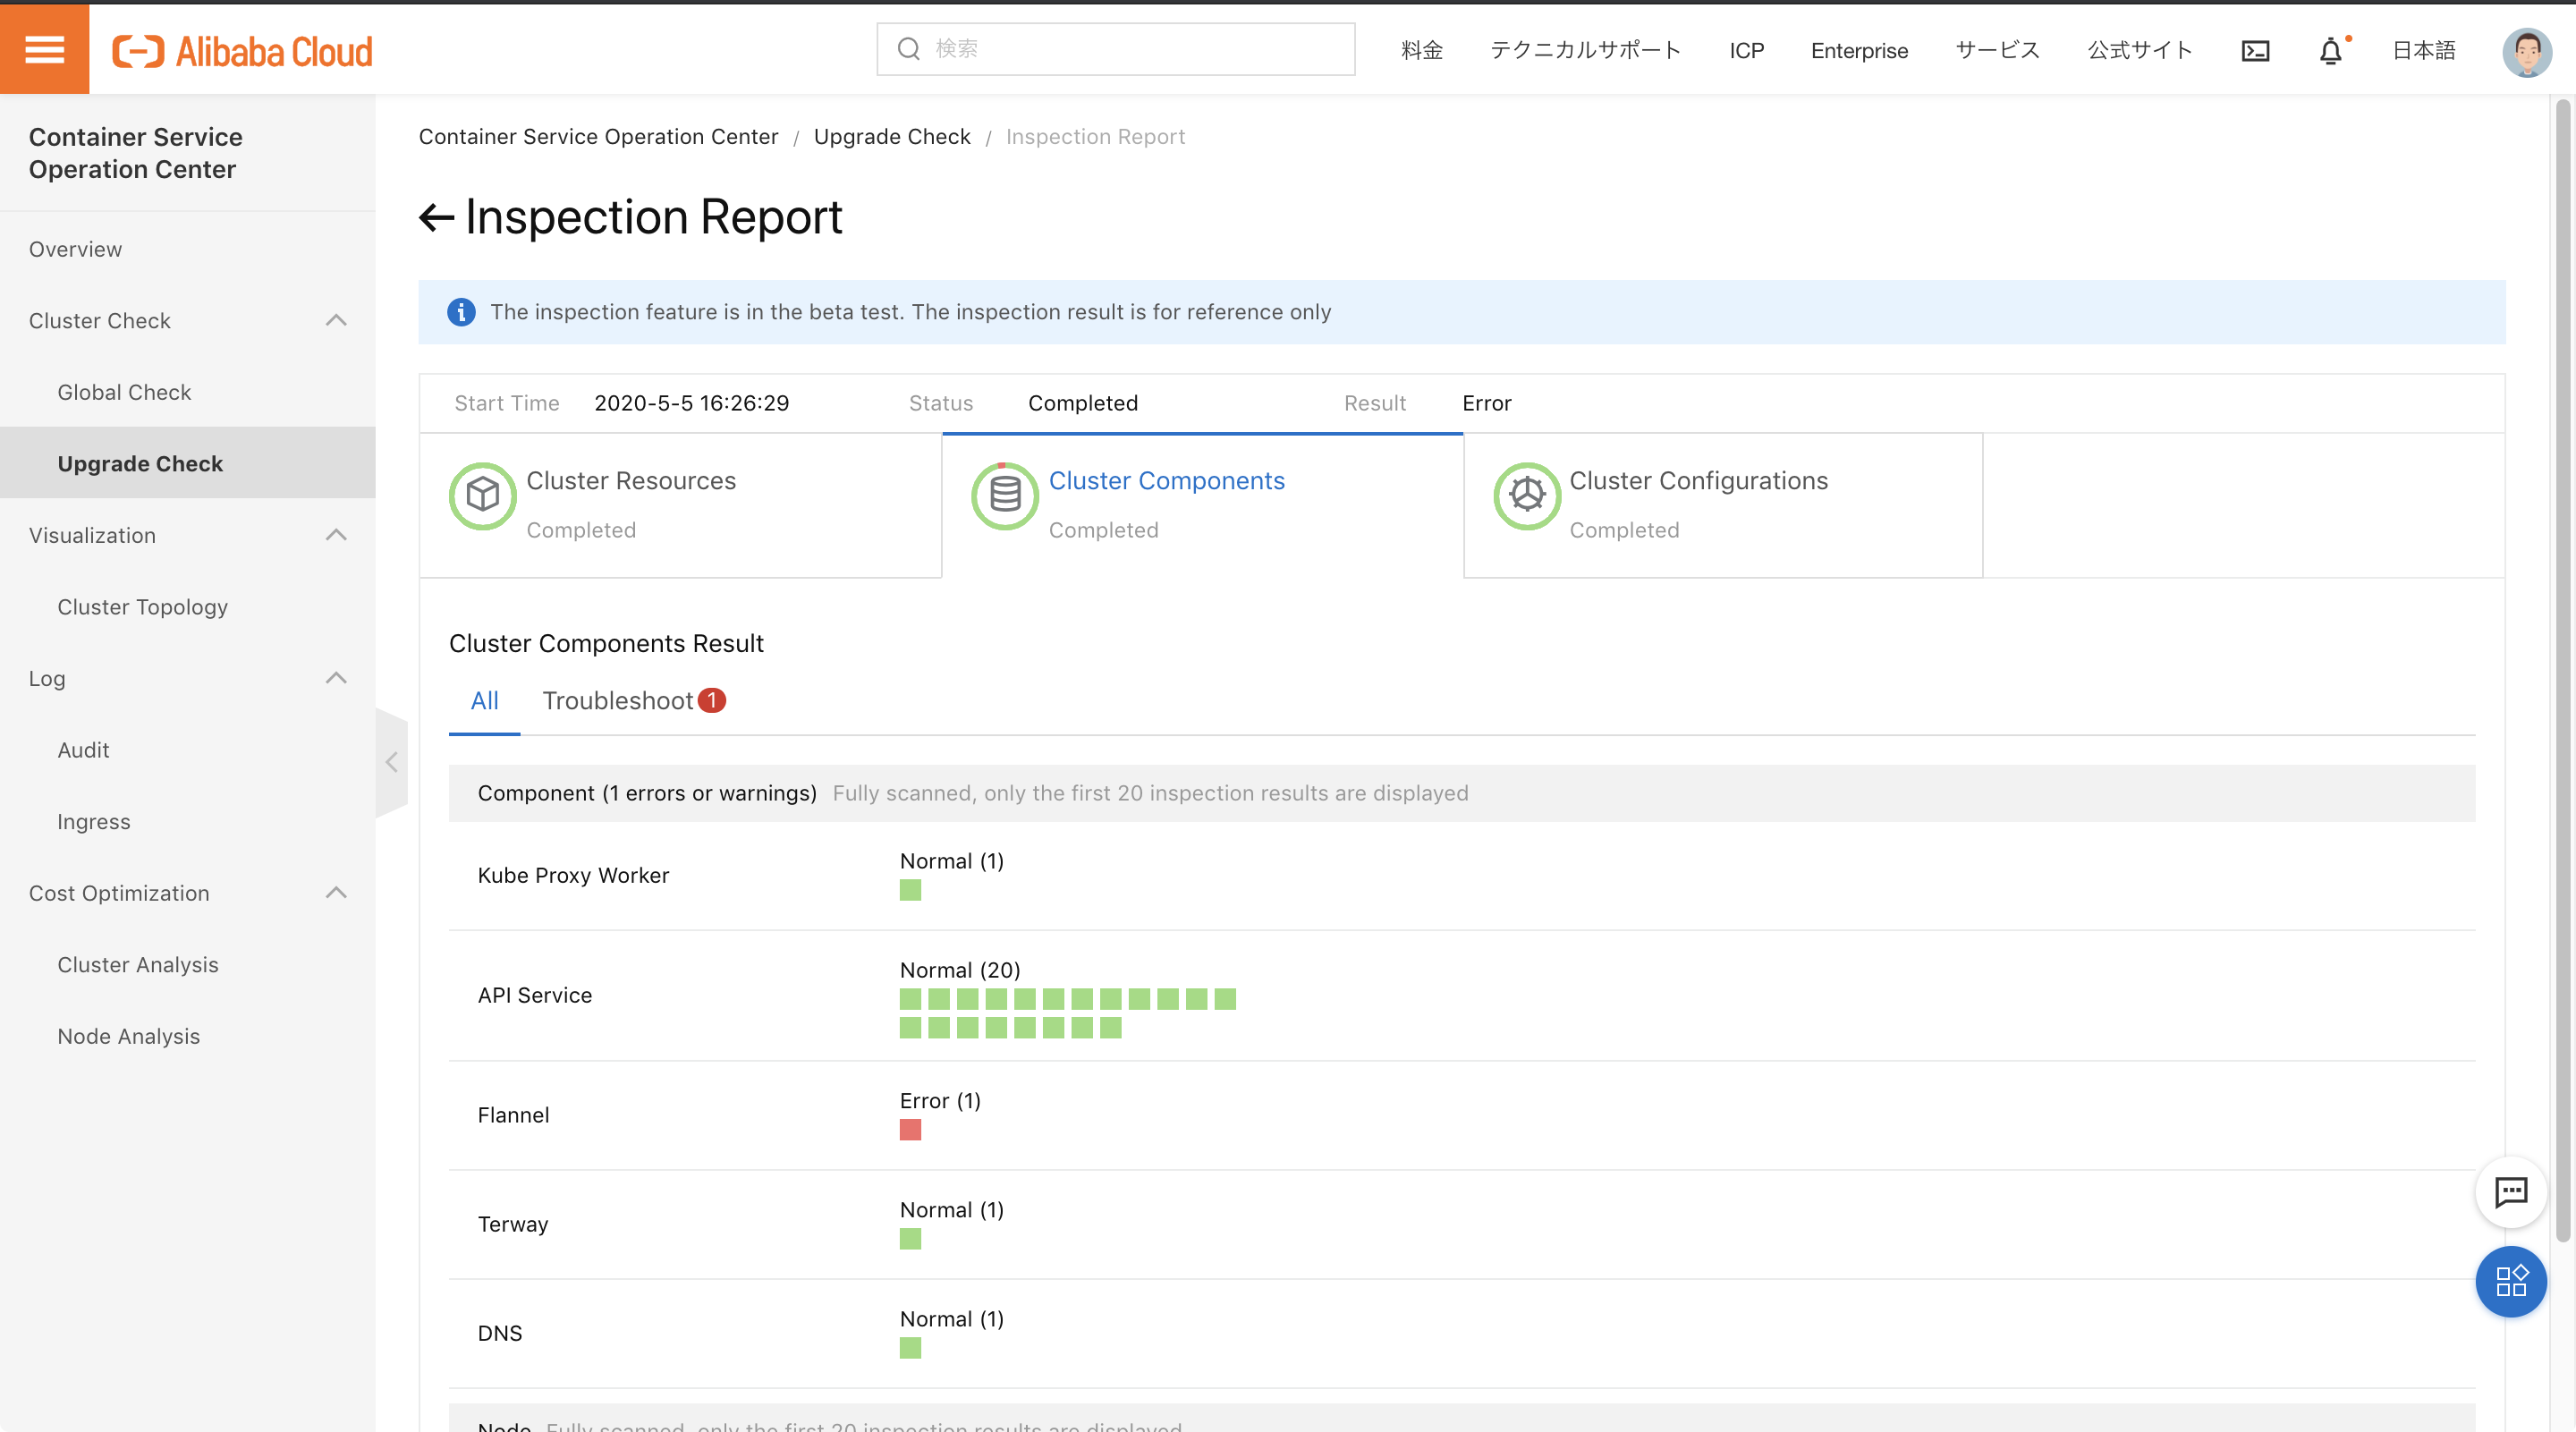The height and width of the screenshot is (1432, 2576).
Task: Collapse the Cost Optimization section
Action: point(336,893)
